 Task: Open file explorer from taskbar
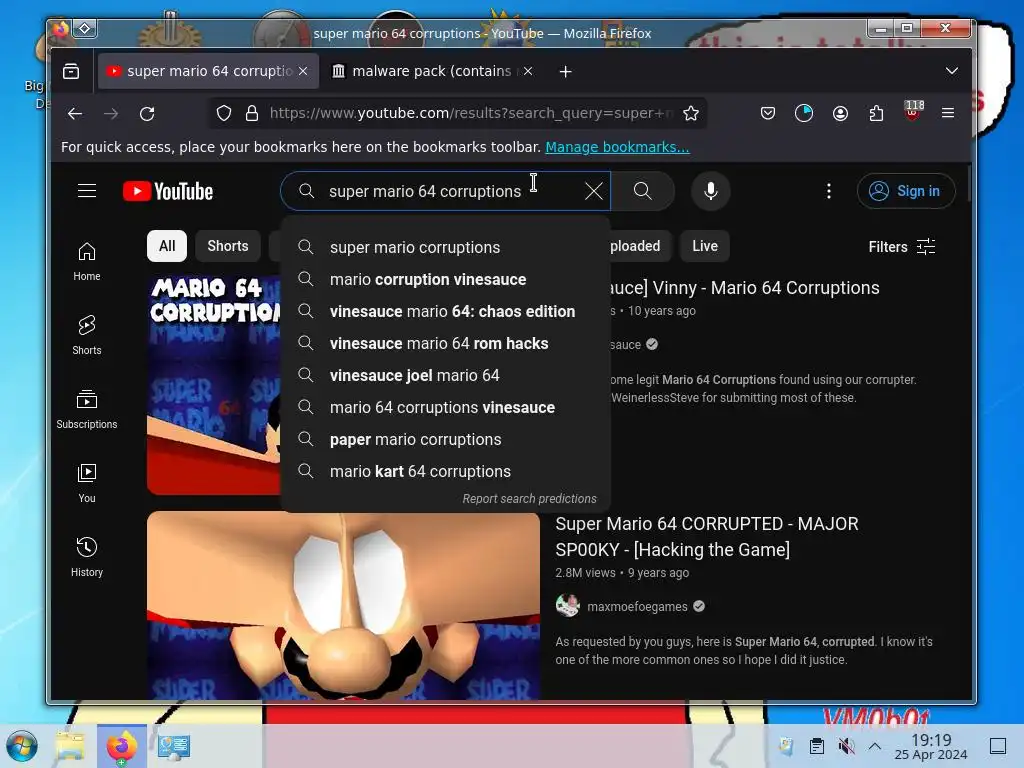(x=70, y=746)
